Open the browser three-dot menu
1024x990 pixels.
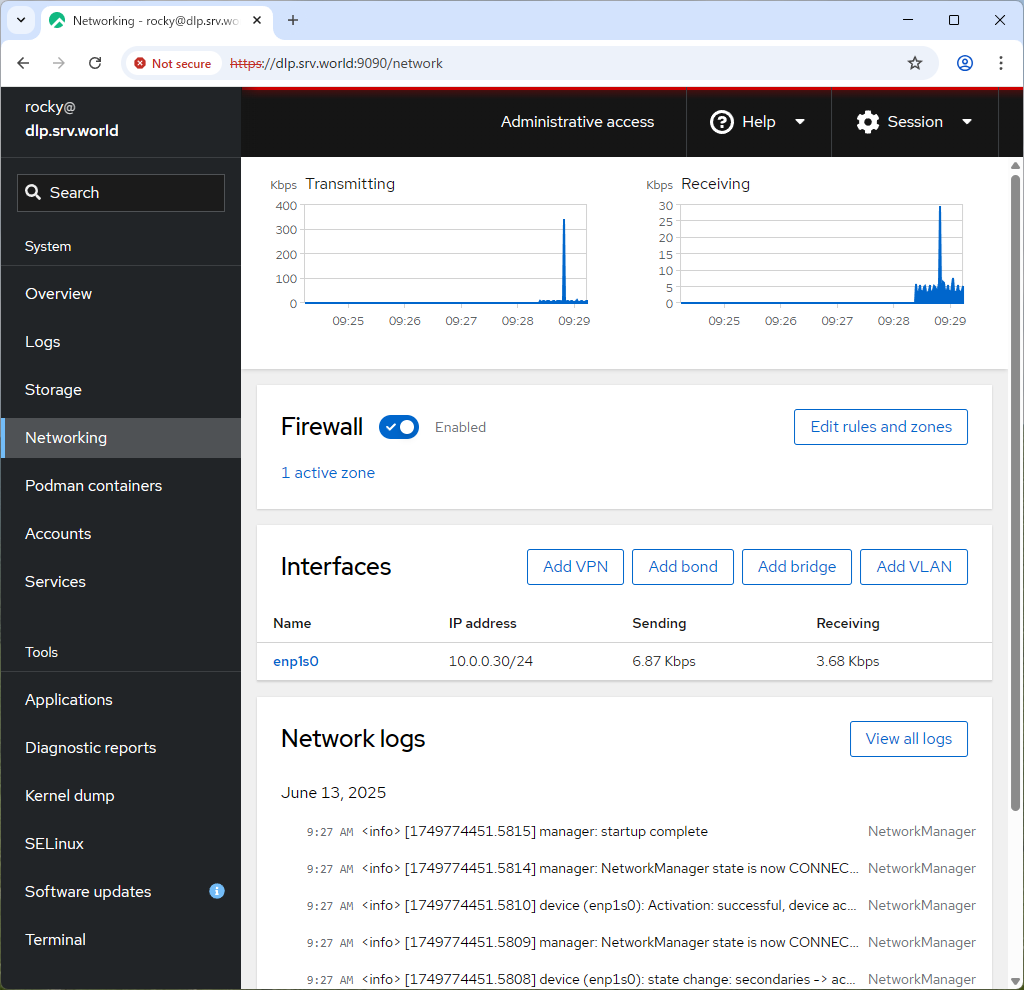pos(1001,62)
